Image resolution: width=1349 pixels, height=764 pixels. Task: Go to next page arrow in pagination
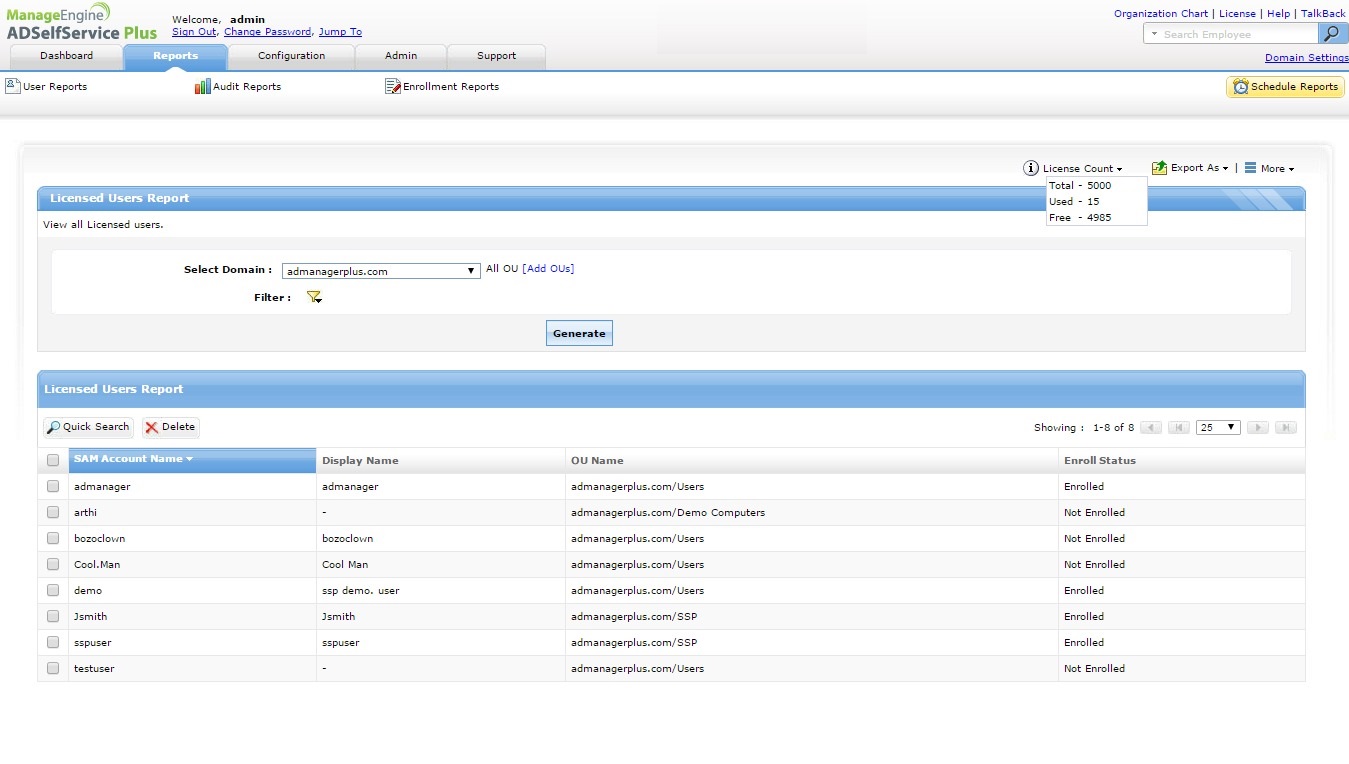click(x=1257, y=428)
